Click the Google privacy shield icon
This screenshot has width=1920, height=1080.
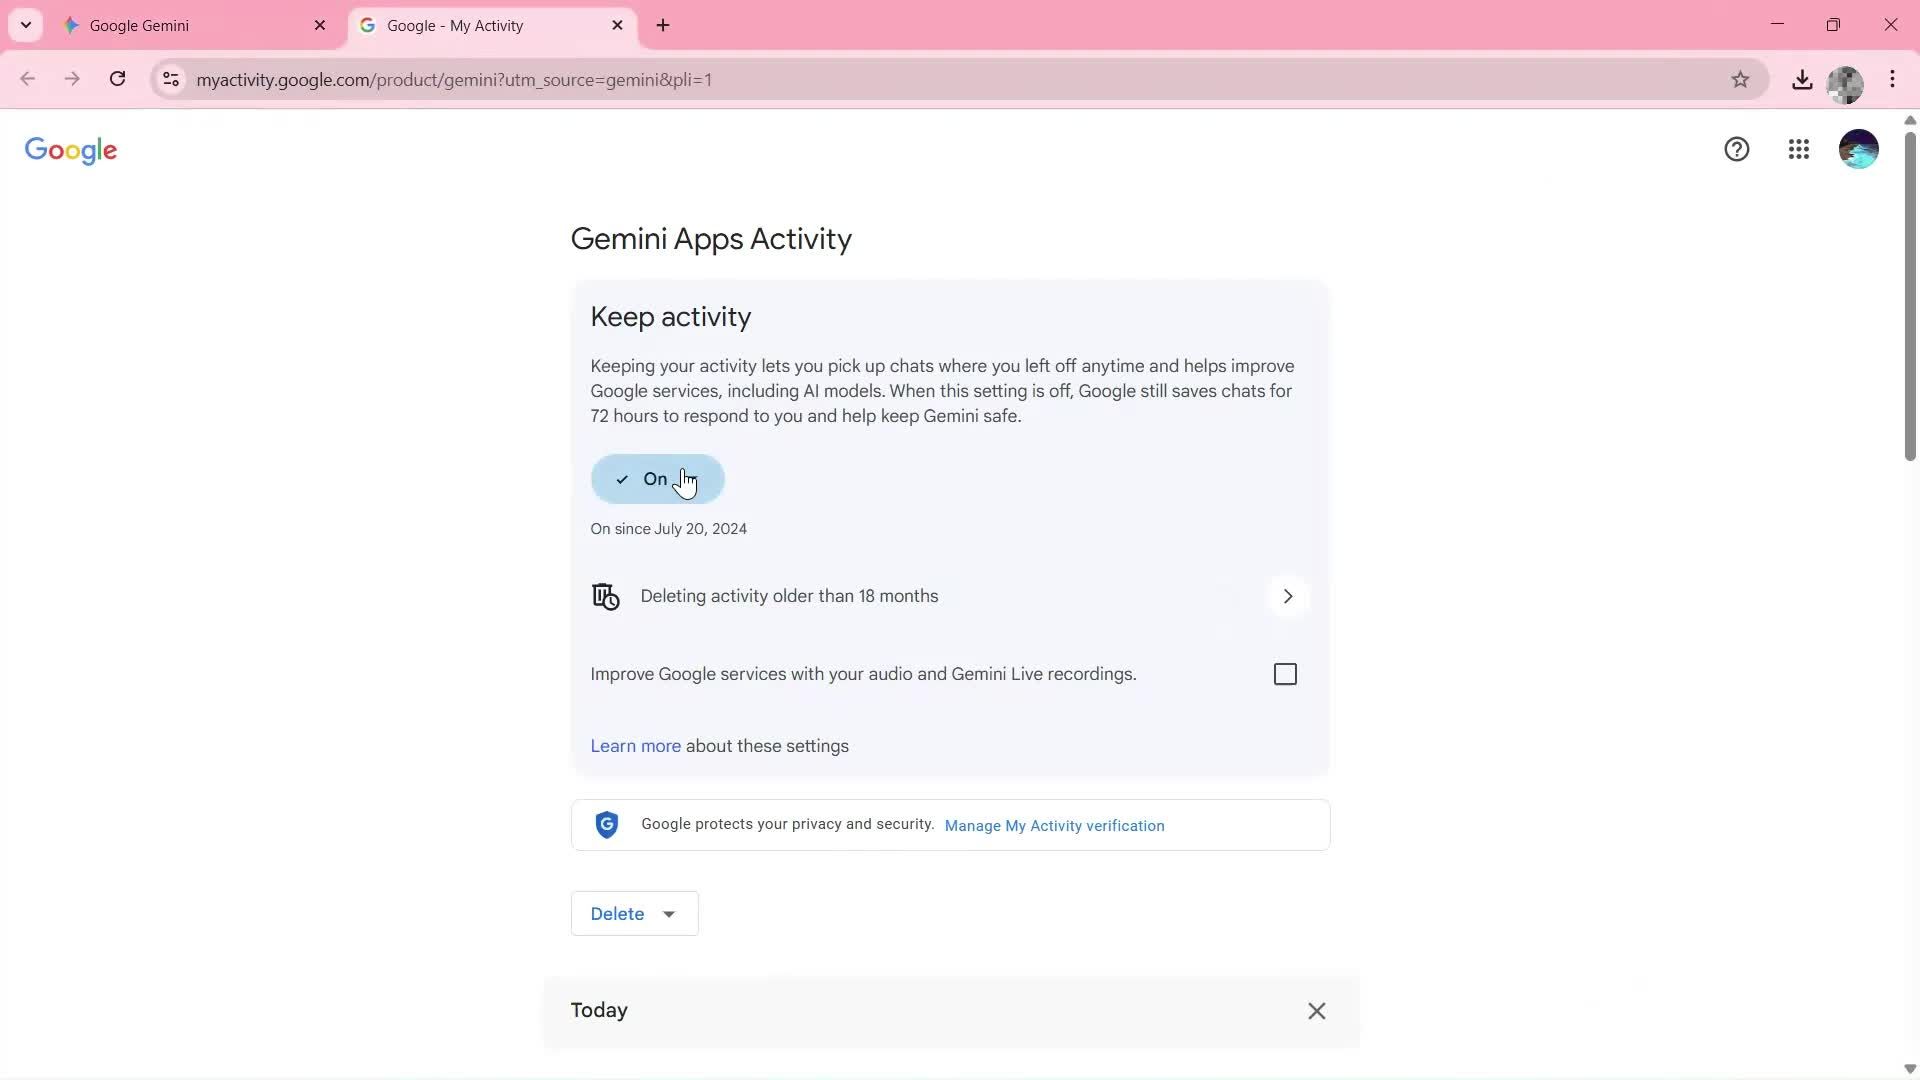click(x=606, y=824)
